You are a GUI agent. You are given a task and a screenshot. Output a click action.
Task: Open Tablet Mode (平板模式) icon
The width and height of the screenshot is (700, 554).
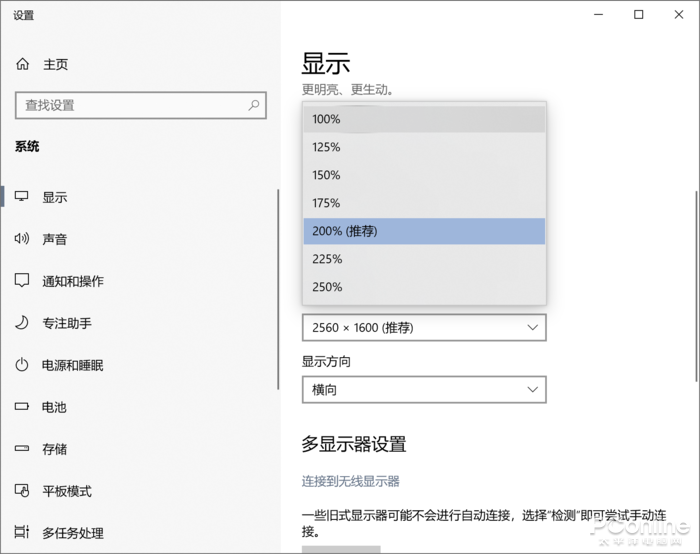point(22,491)
